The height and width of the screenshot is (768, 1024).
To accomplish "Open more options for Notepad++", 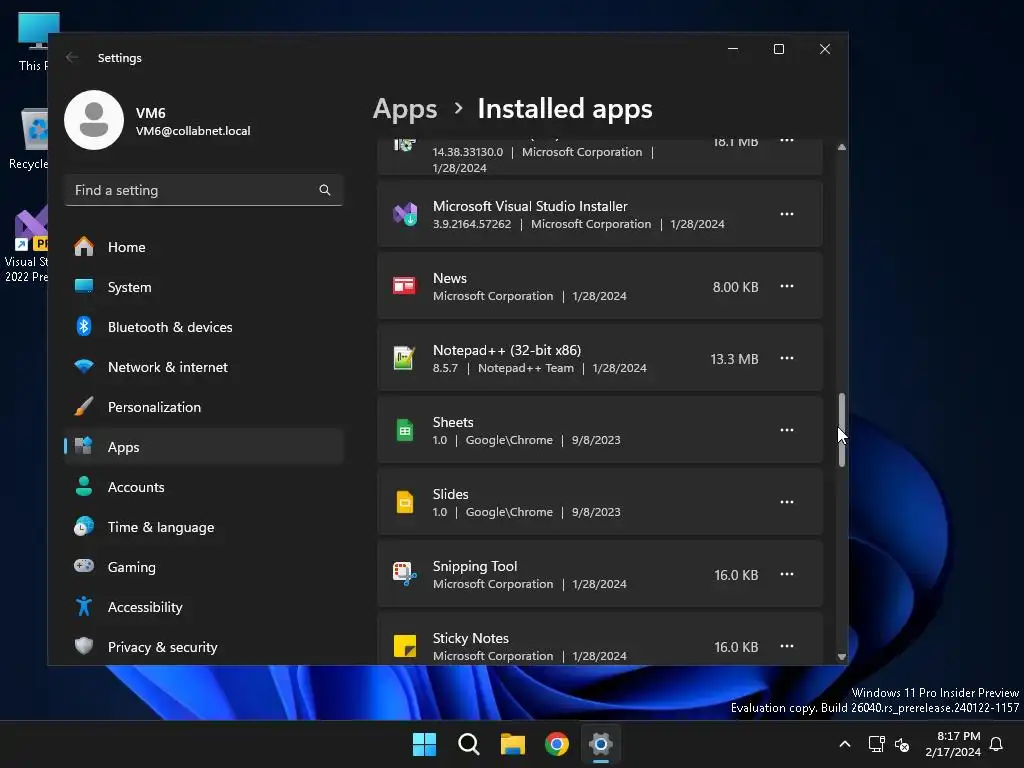I will [787, 358].
